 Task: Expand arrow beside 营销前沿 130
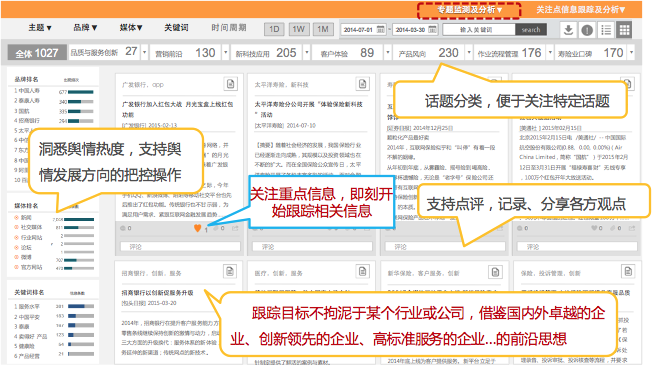click(225, 53)
